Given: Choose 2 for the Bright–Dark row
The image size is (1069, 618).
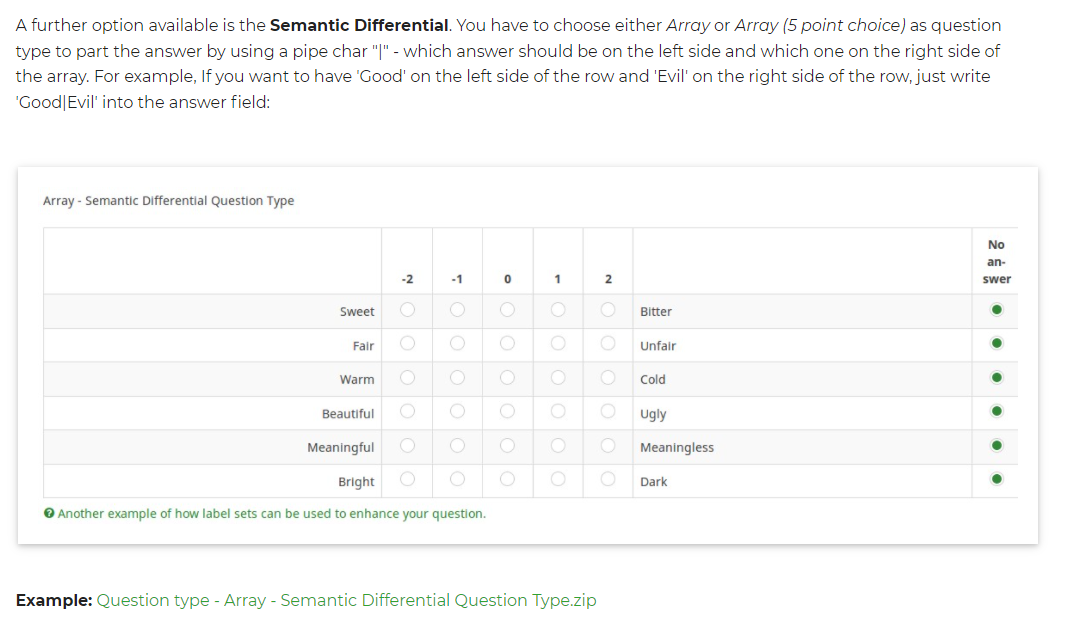Looking at the screenshot, I should [607, 481].
